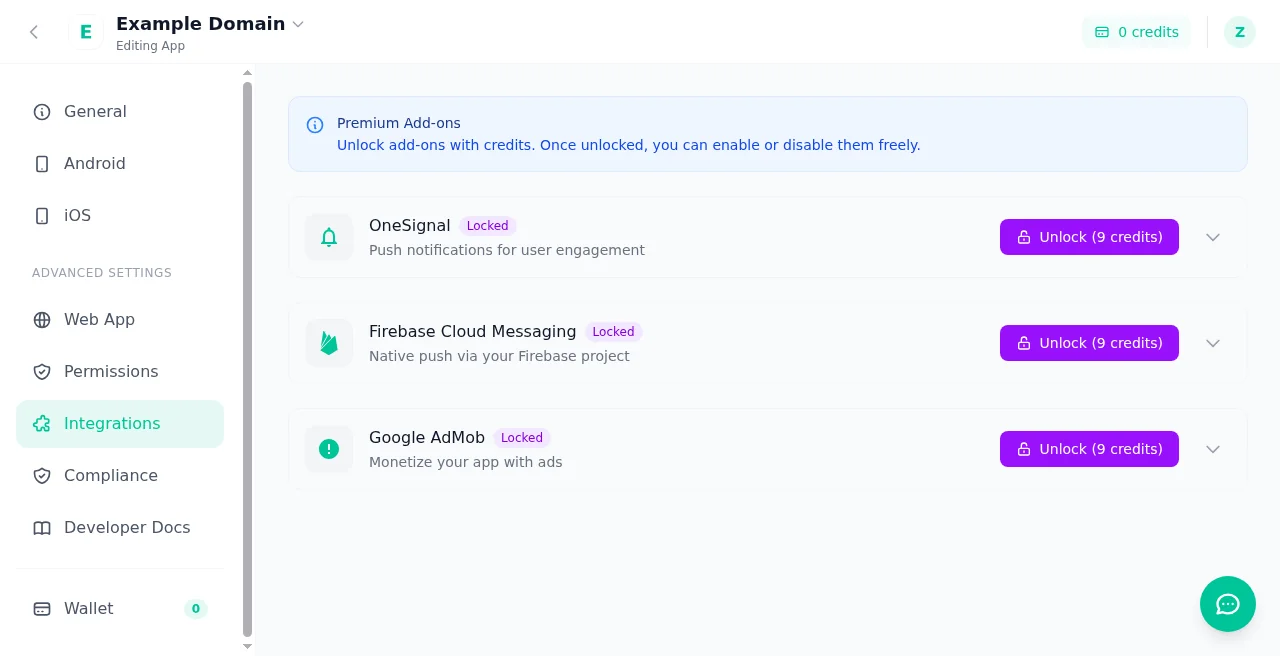Open the Wallet sidebar item
The height and width of the screenshot is (656, 1280).
(x=120, y=608)
